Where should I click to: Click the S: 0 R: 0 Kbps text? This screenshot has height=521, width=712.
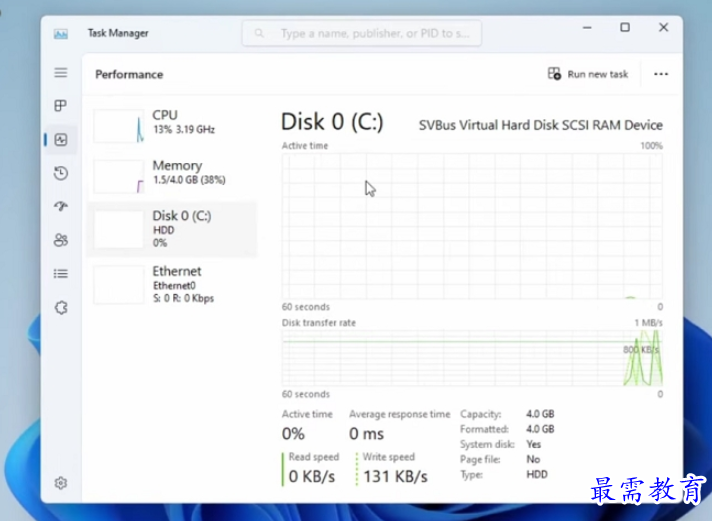tap(183, 298)
